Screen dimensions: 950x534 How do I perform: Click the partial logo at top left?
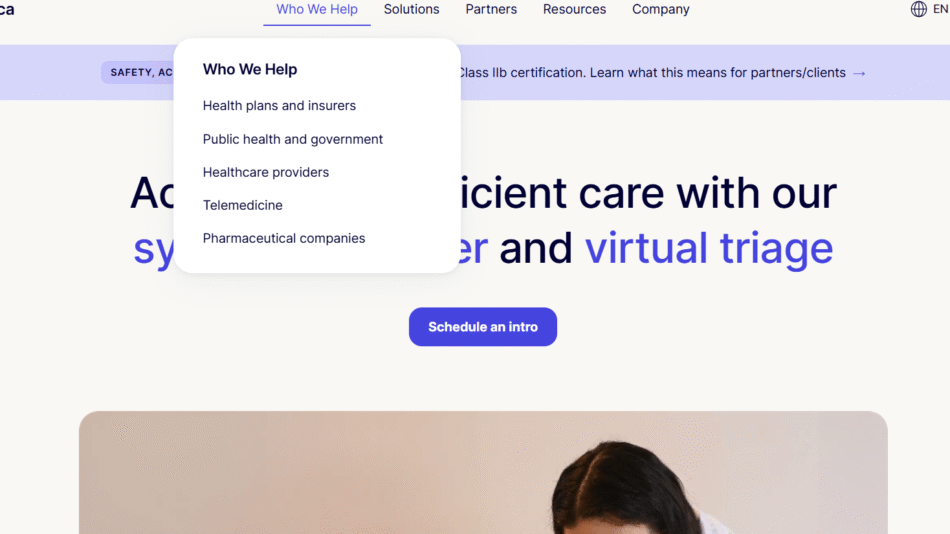[7, 10]
